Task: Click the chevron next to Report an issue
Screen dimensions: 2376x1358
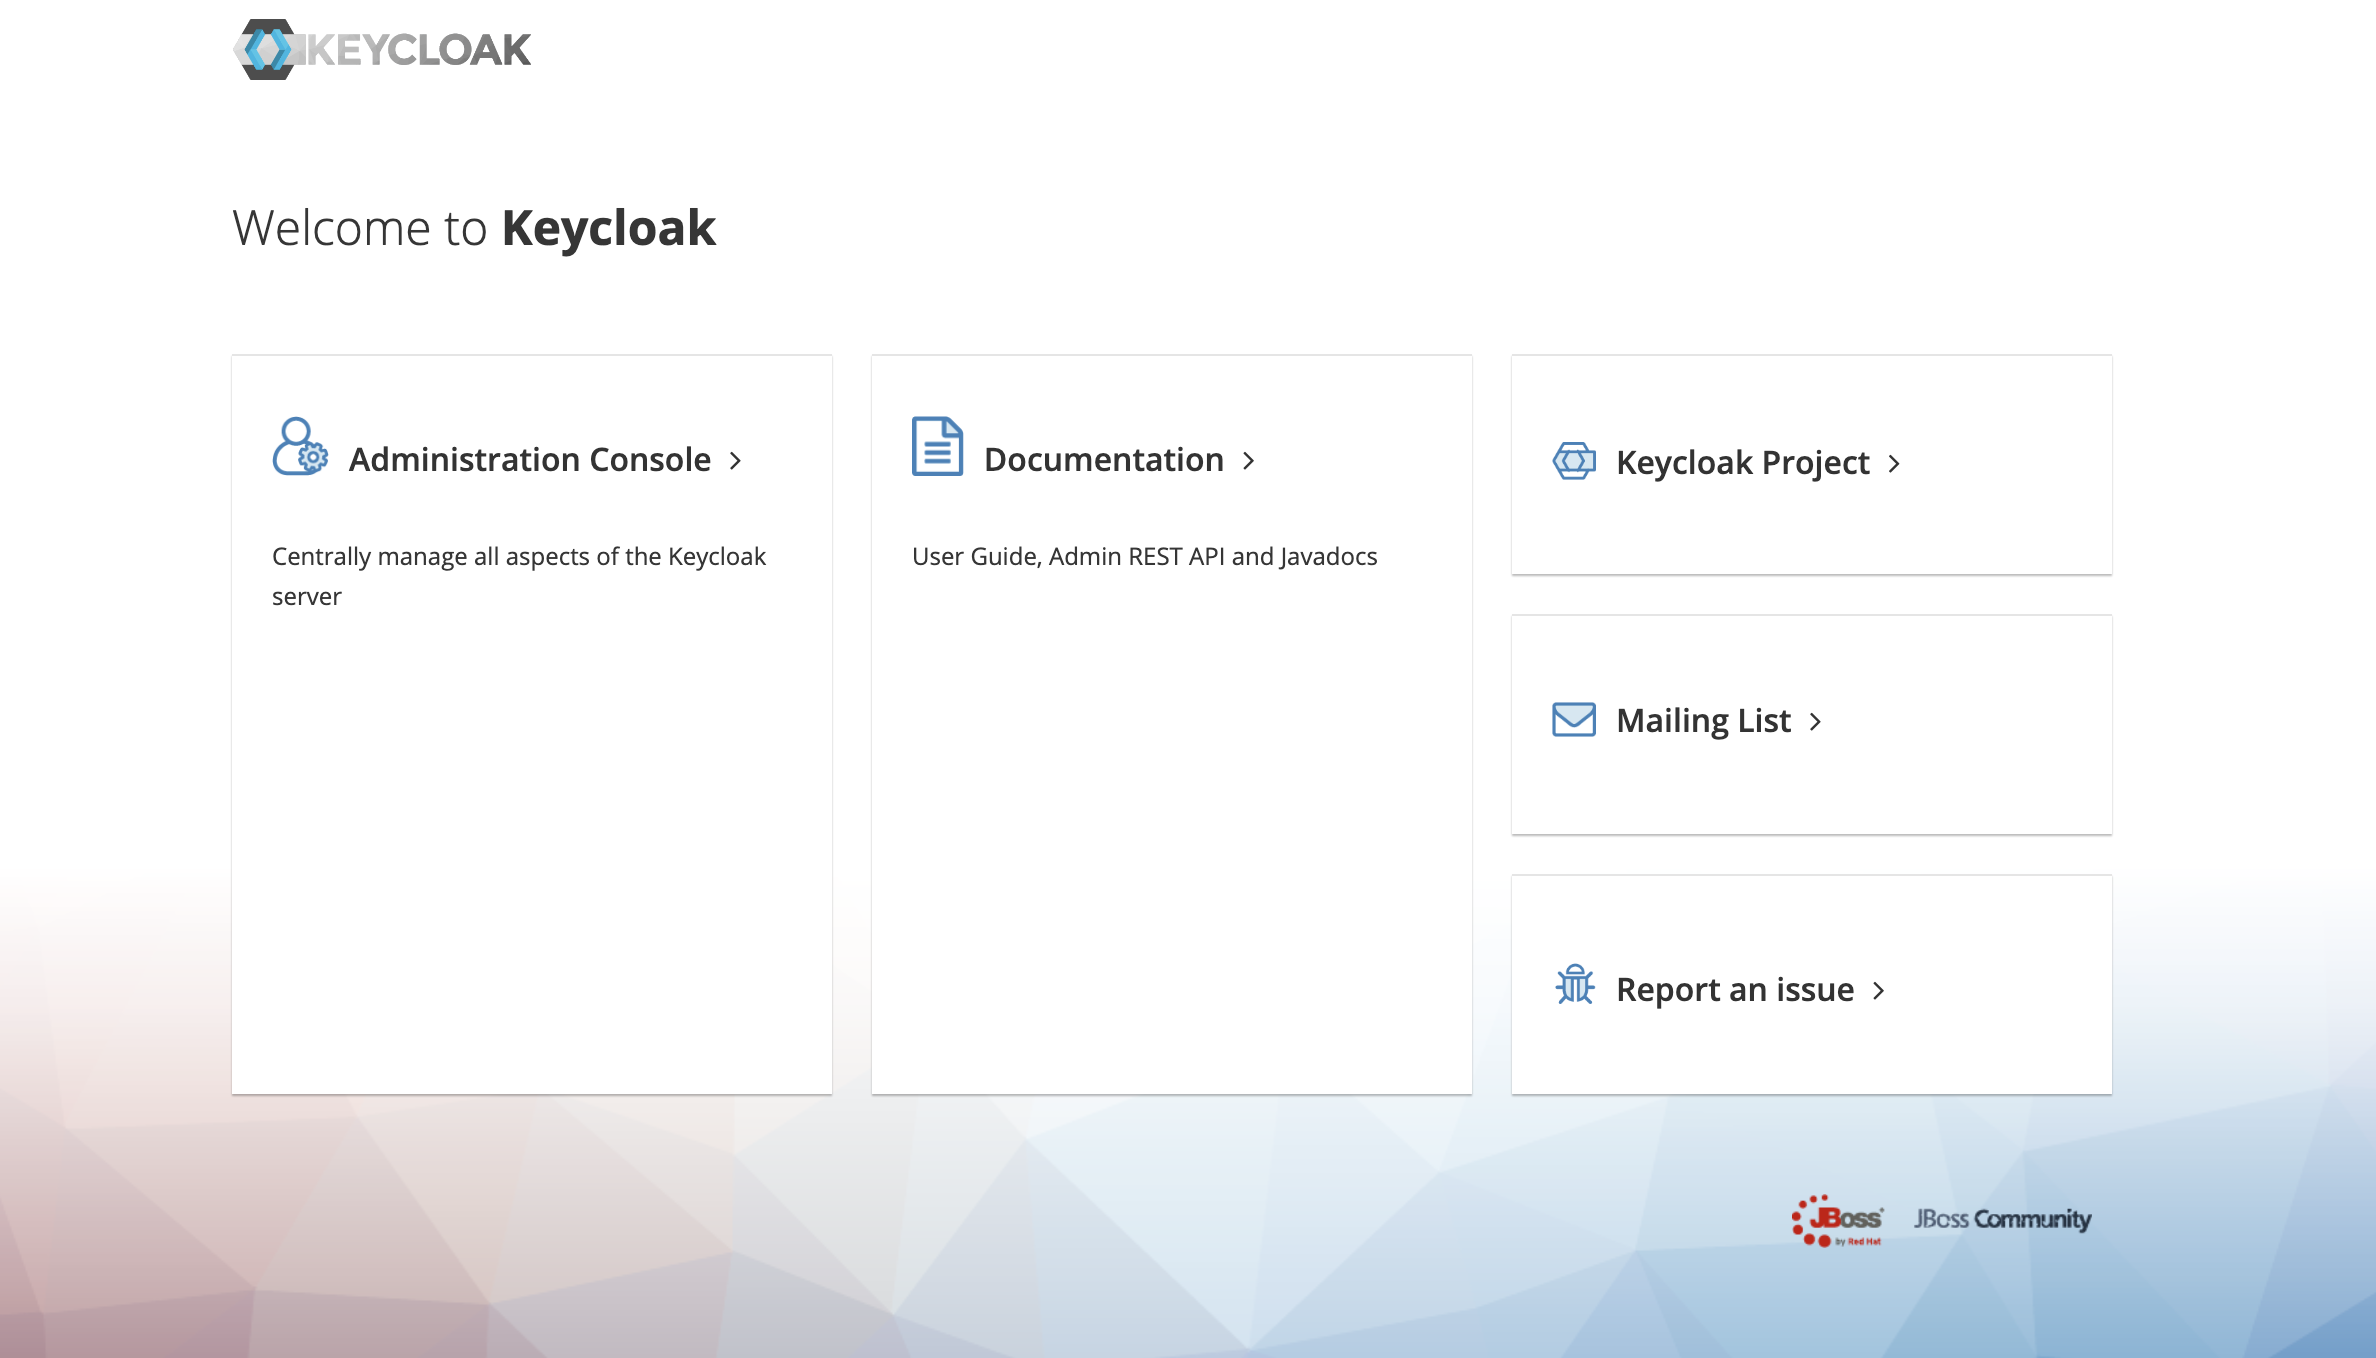Action: coord(1878,991)
